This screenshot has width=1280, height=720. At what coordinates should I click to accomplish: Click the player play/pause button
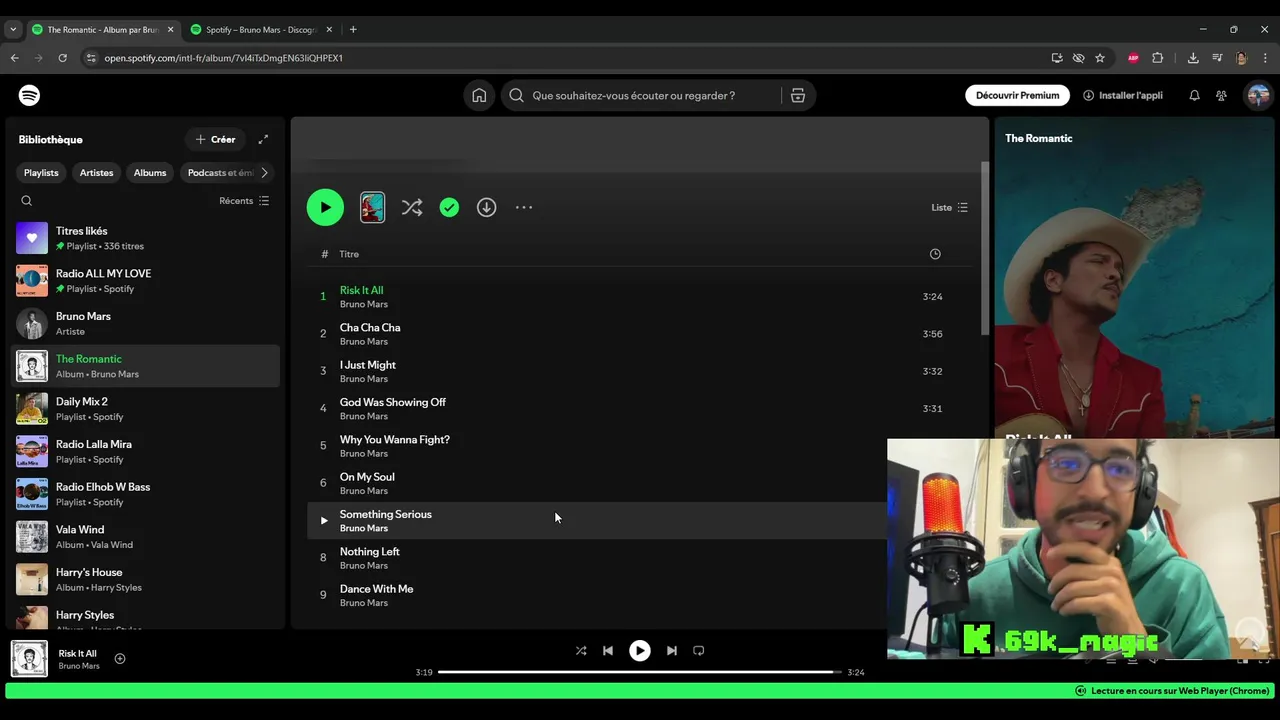(x=640, y=651)
